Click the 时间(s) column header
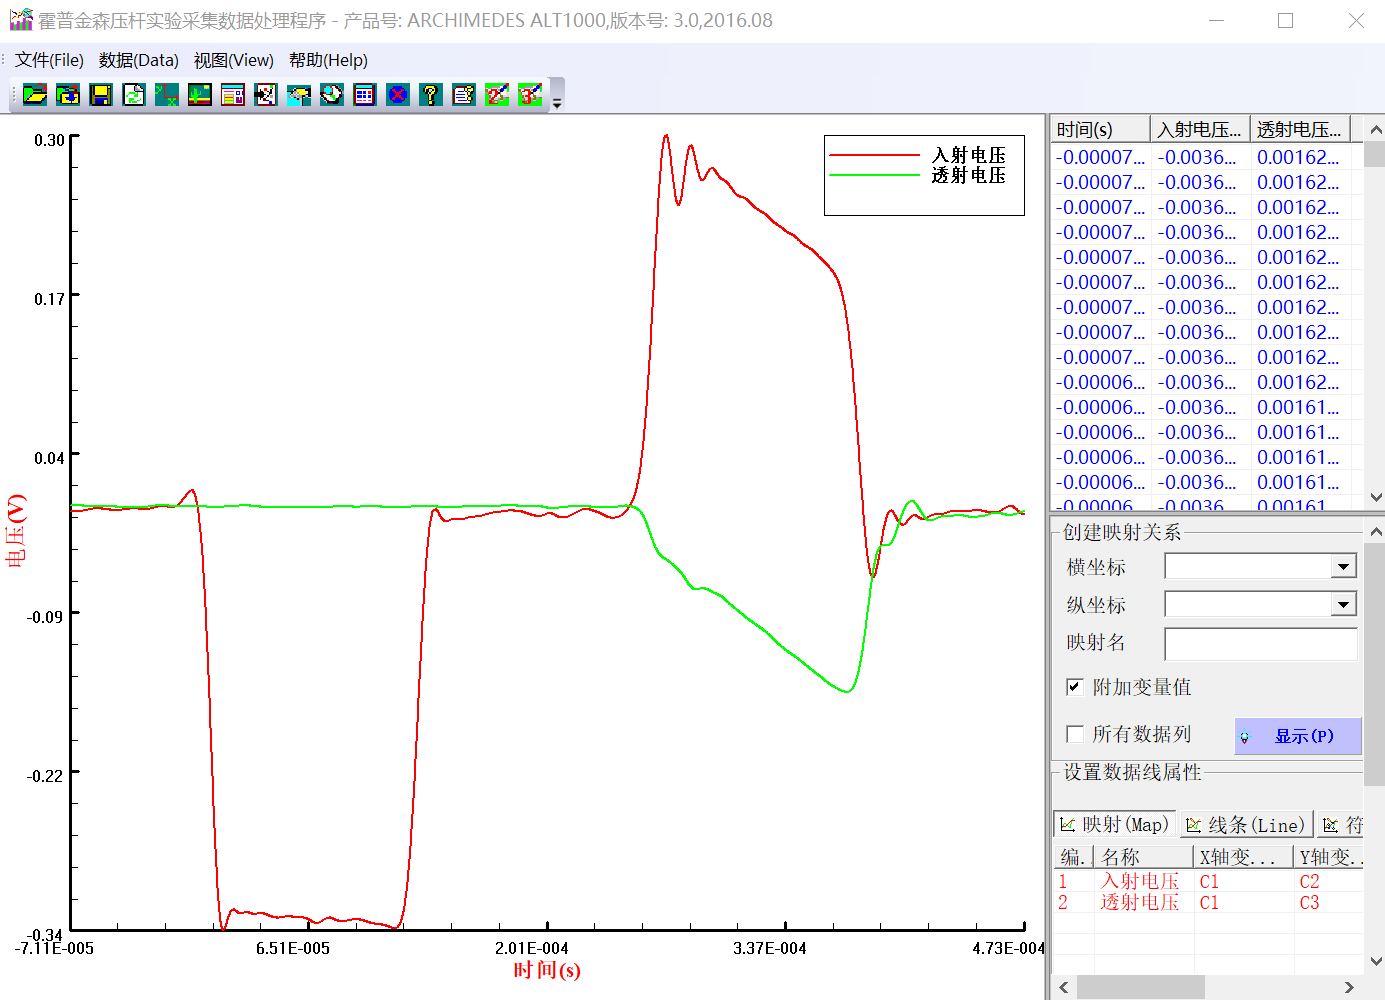The image size is (1385, 1000). tap(1100, 129)
